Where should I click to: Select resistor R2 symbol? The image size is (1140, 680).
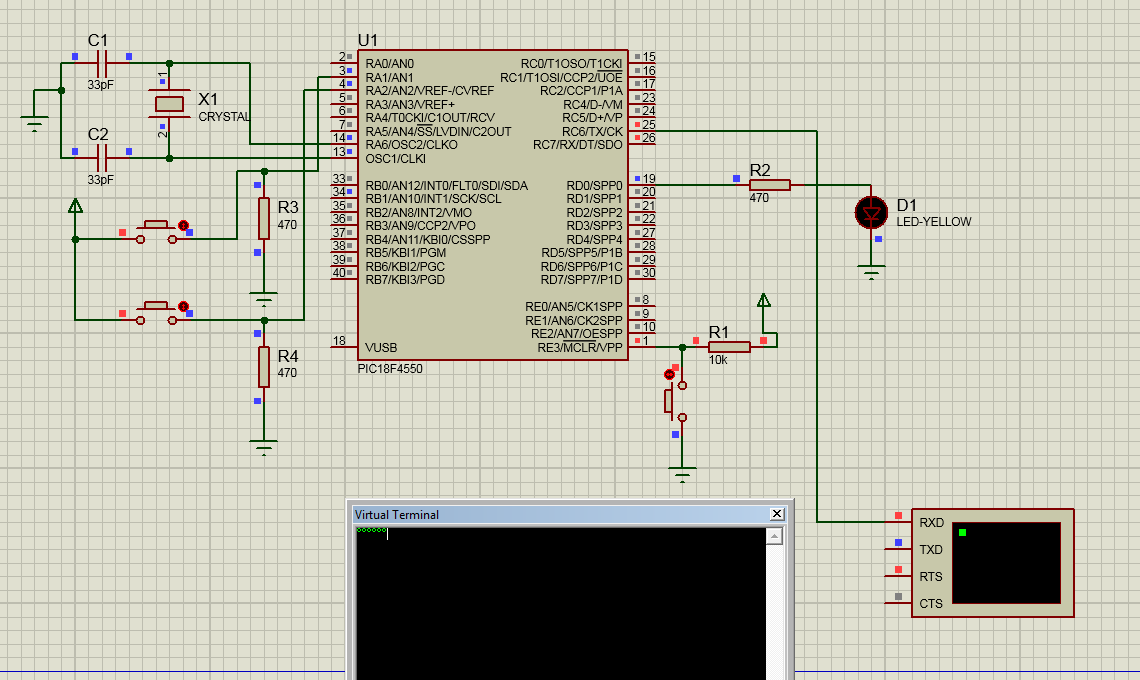click(x=770, y=185)
